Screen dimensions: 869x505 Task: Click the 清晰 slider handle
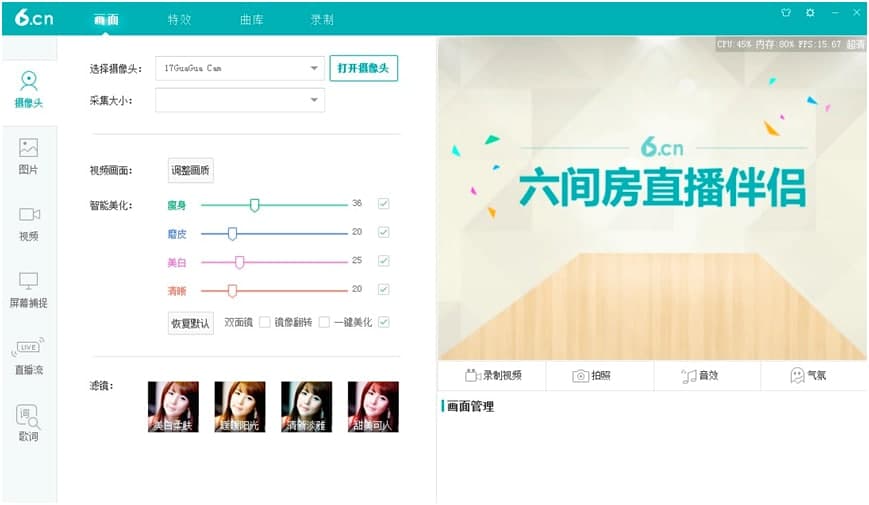(x=232, y=290)
